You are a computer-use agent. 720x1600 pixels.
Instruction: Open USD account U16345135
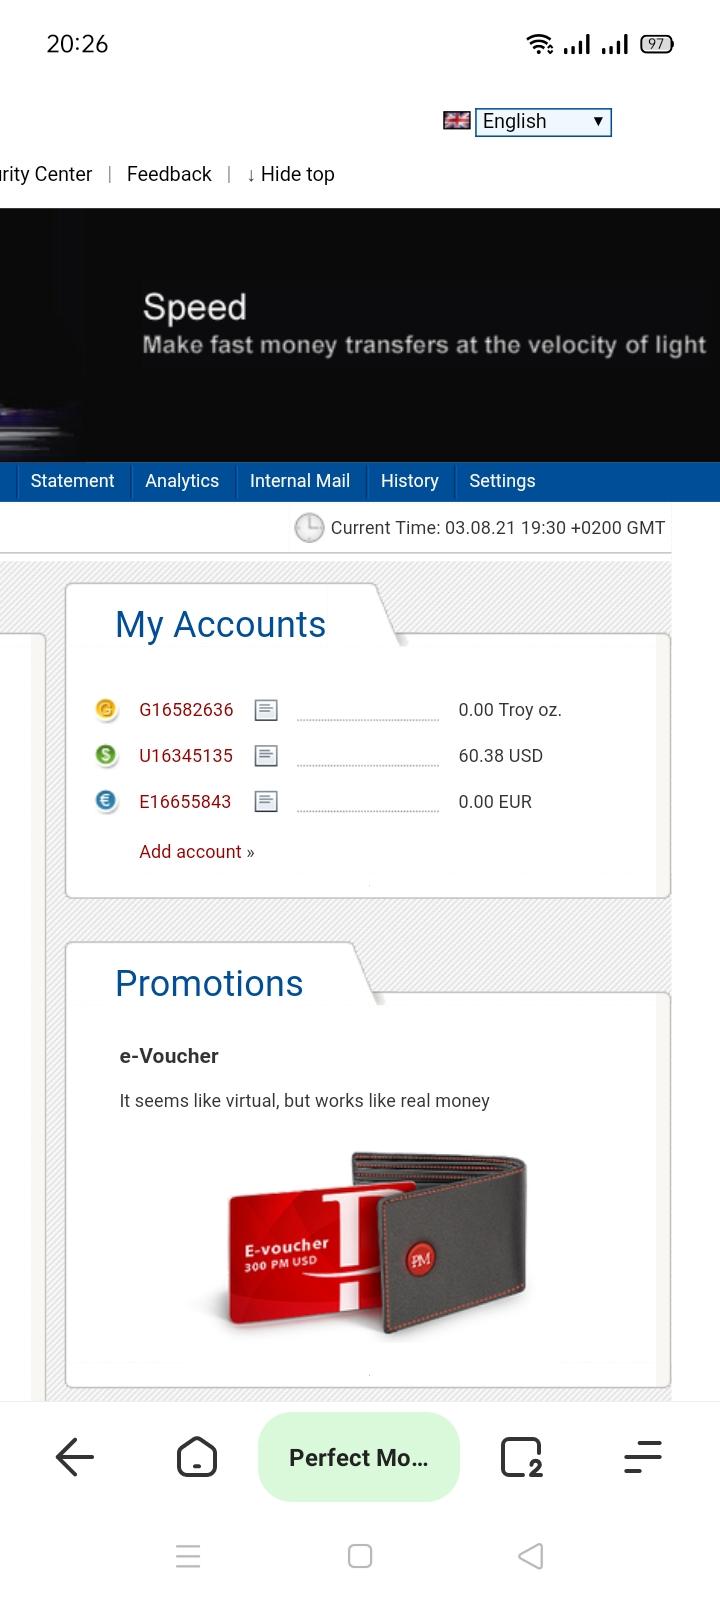pos(186,756)
